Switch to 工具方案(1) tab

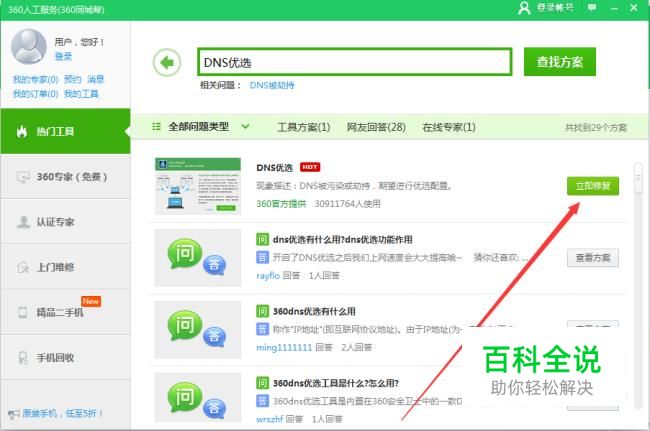(303, 127)
